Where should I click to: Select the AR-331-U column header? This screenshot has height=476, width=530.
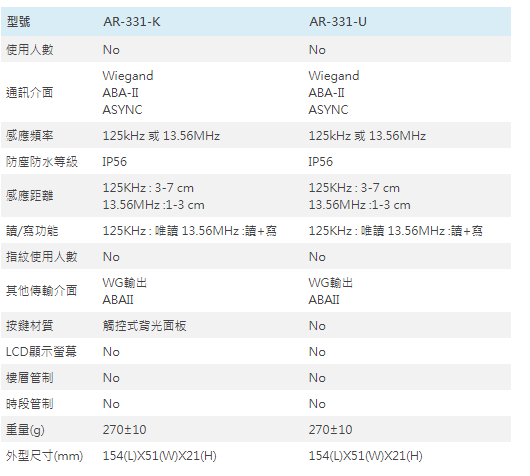338,22
